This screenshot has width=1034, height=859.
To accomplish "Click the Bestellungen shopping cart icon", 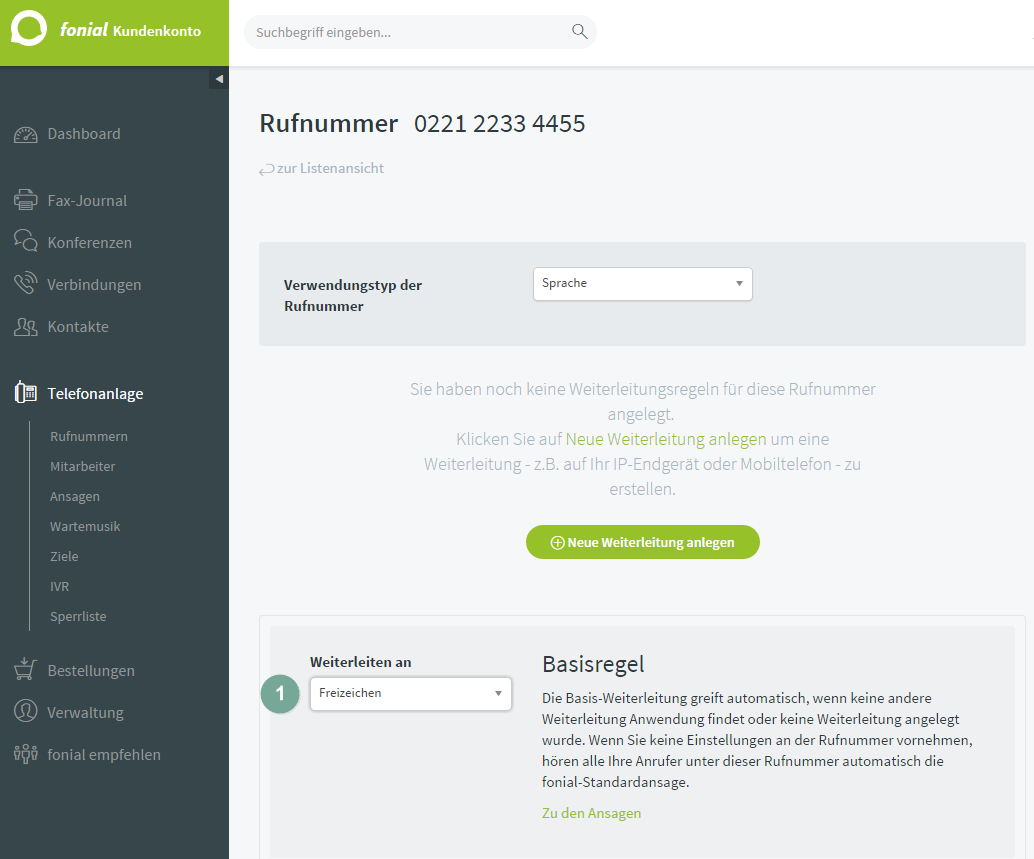I will tap(26, 669).
